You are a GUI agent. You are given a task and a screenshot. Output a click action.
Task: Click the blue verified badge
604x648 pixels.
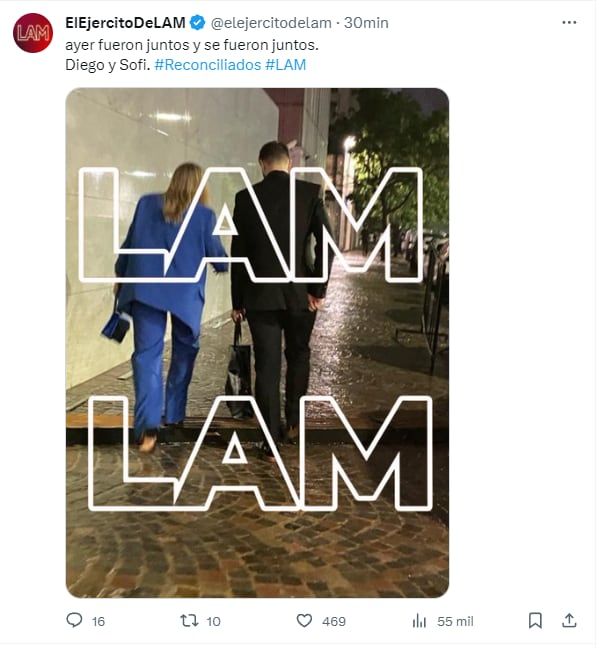[199, 22]
